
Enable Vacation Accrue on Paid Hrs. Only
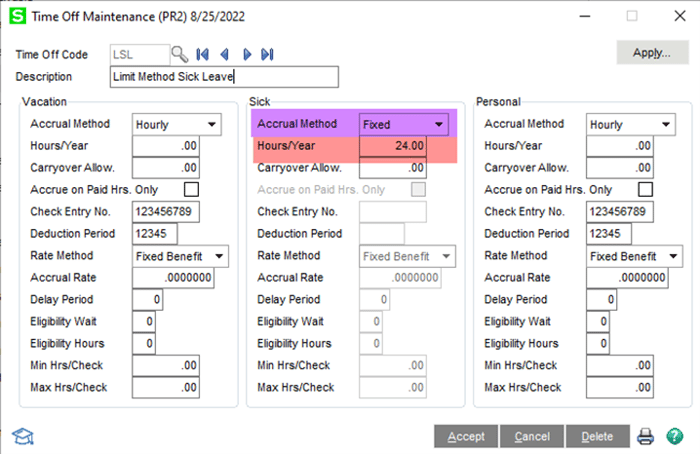tap(191, 189)
